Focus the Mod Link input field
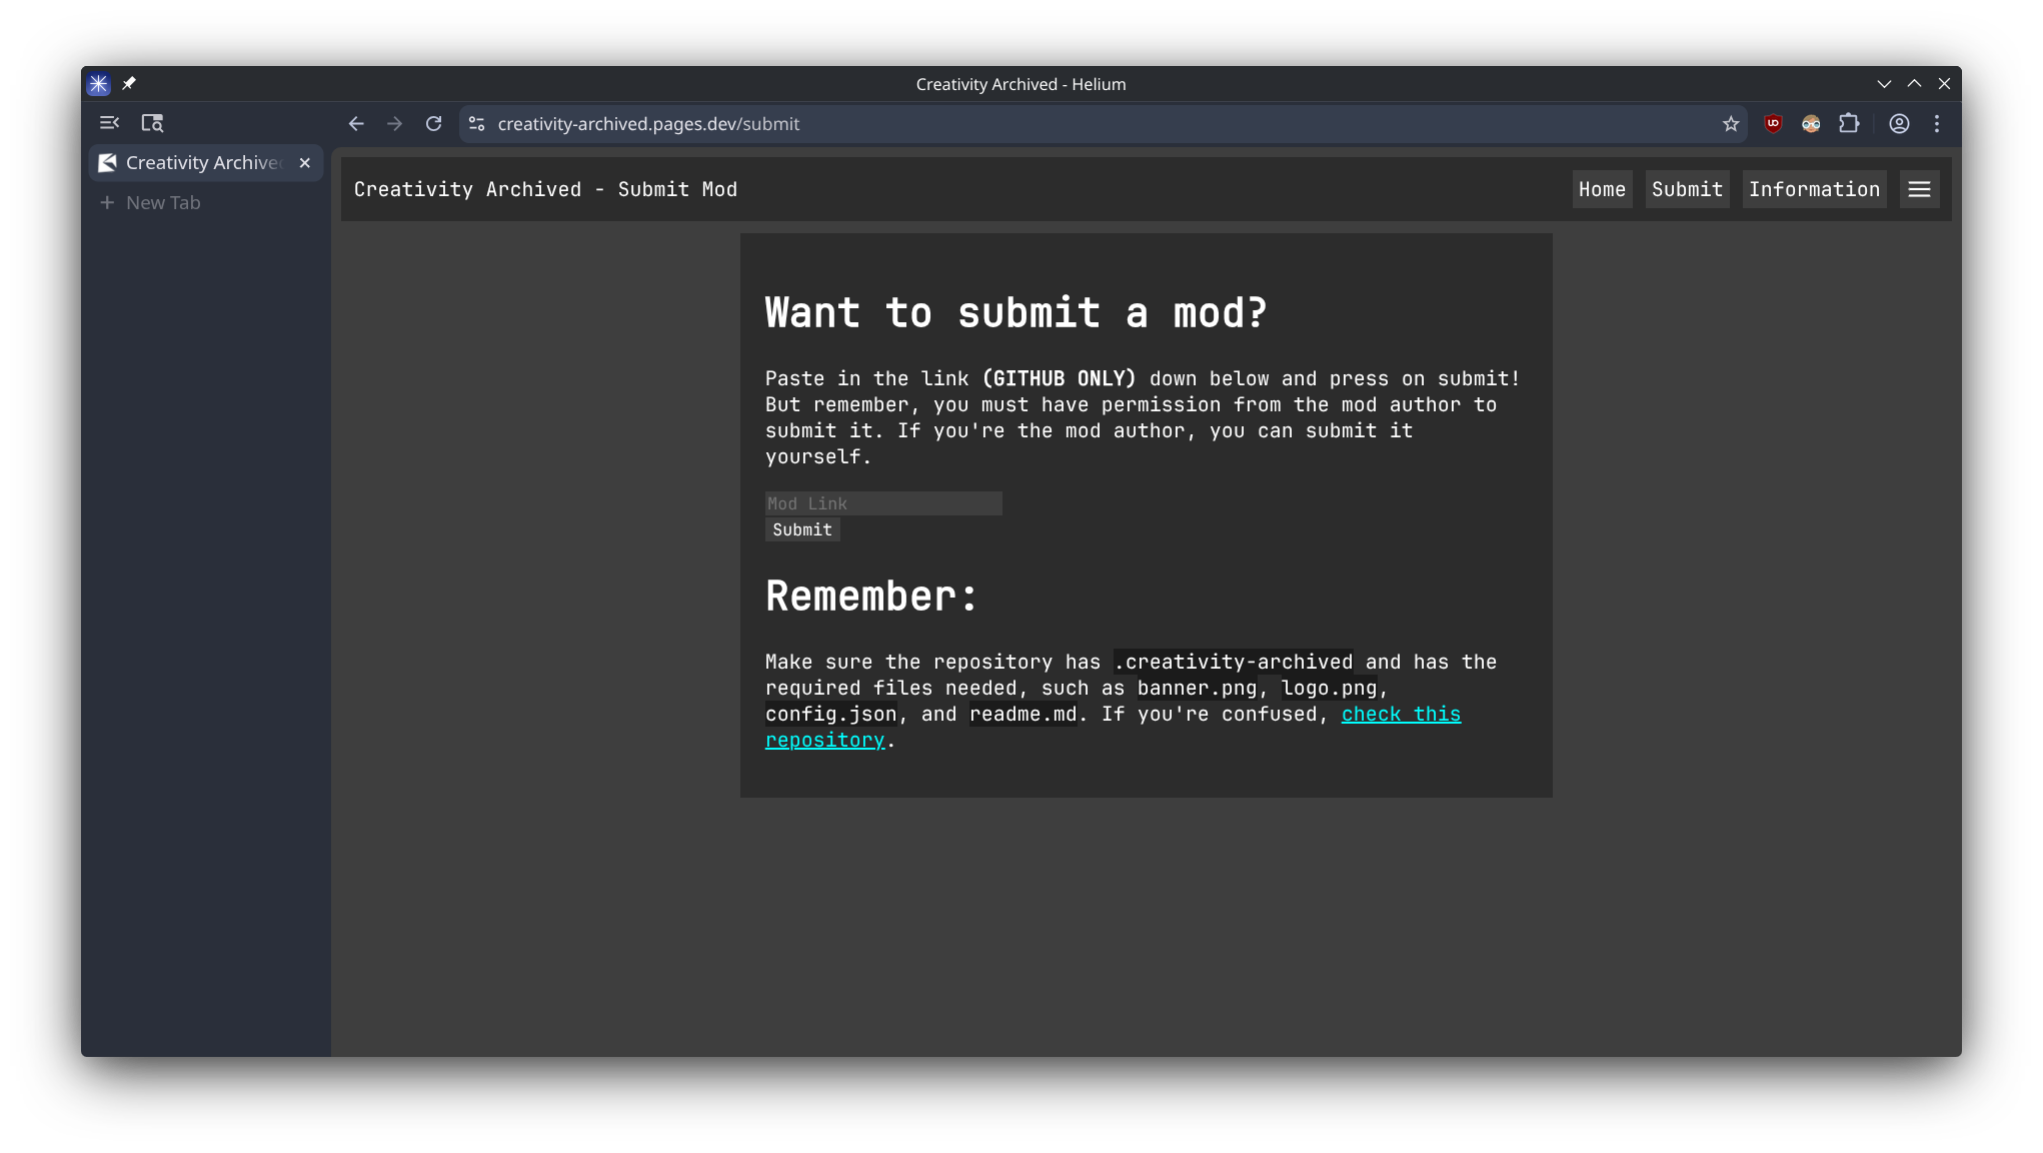This screenshot has width=2043, height=1153. pos(883,503)
